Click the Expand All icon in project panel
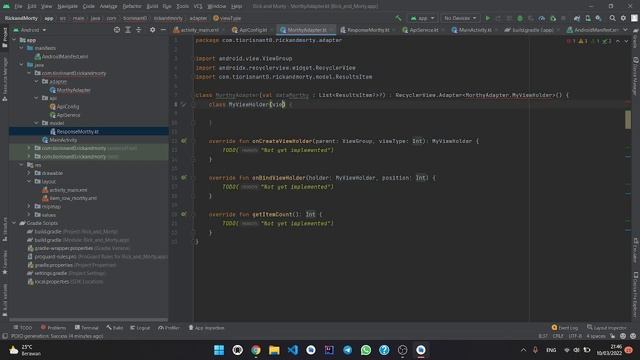 (x=128, y=30)
